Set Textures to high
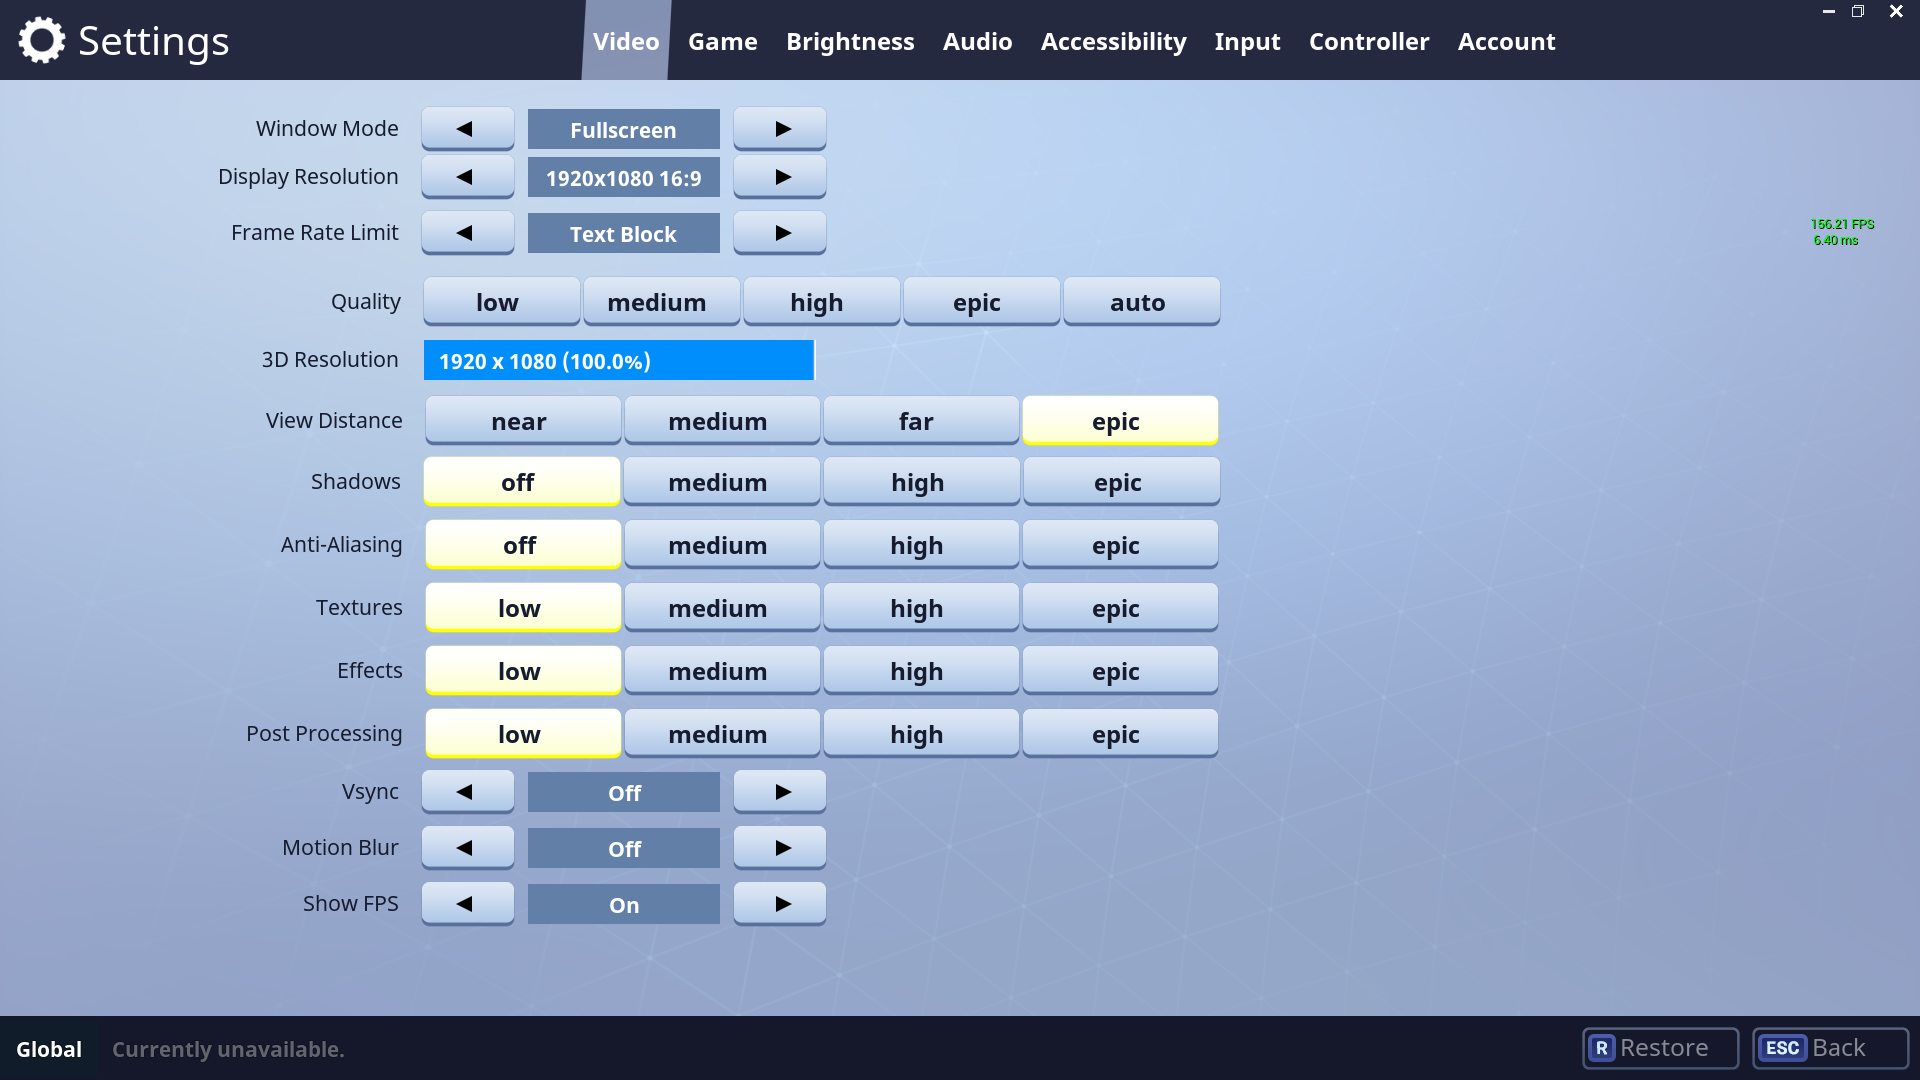Viewport: 1920px width, 1080px height. pos(920,608)
